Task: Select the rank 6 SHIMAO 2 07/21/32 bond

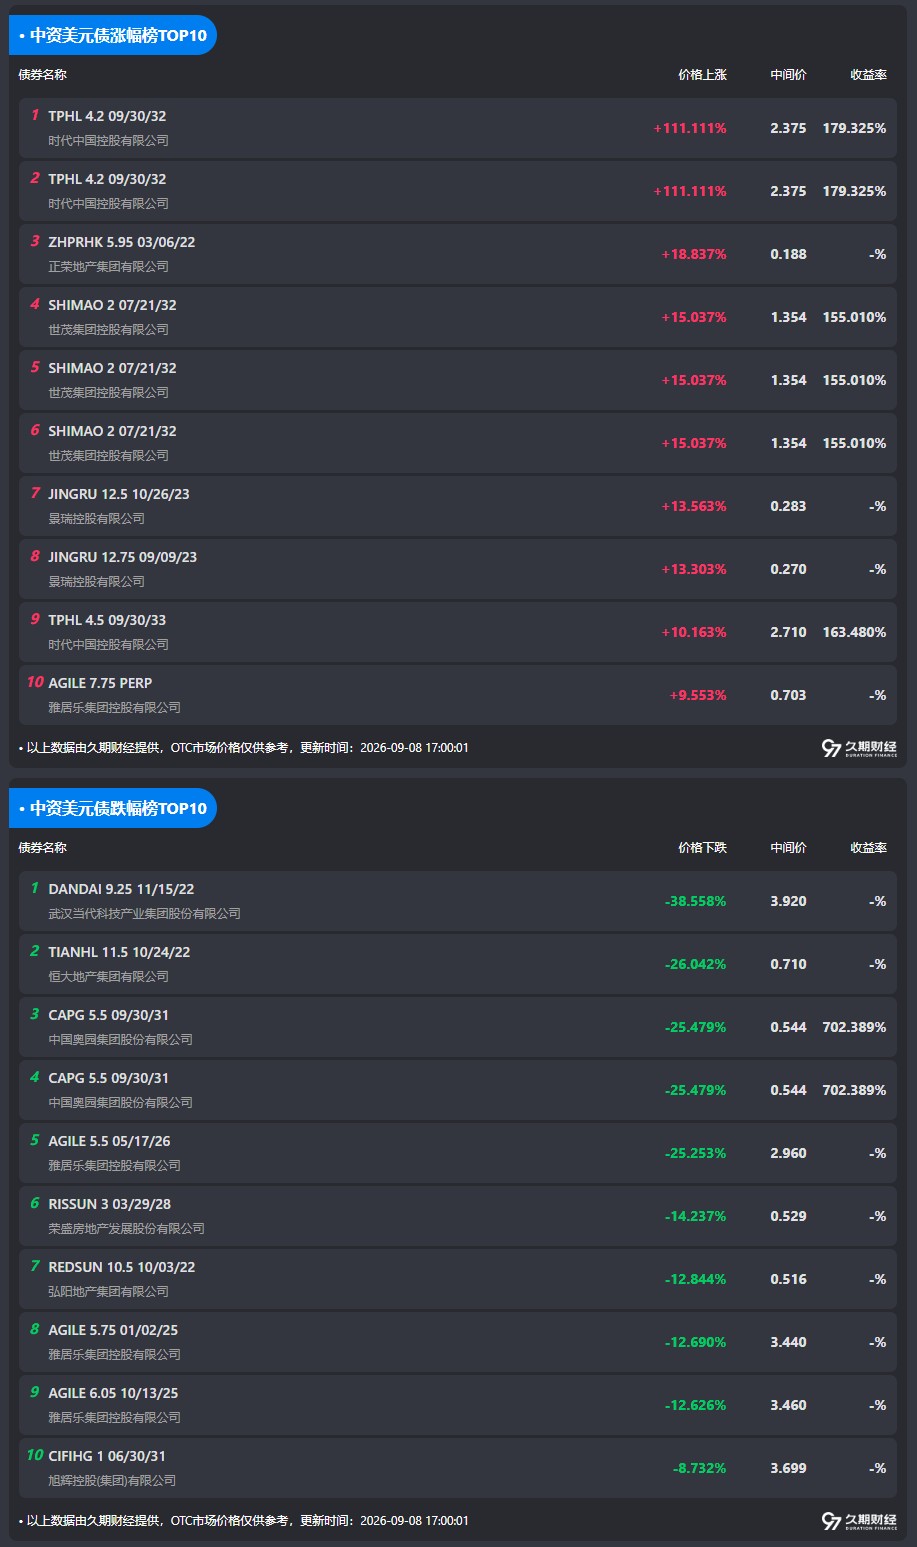Action: pyautogui.click(x=458, y=443)
